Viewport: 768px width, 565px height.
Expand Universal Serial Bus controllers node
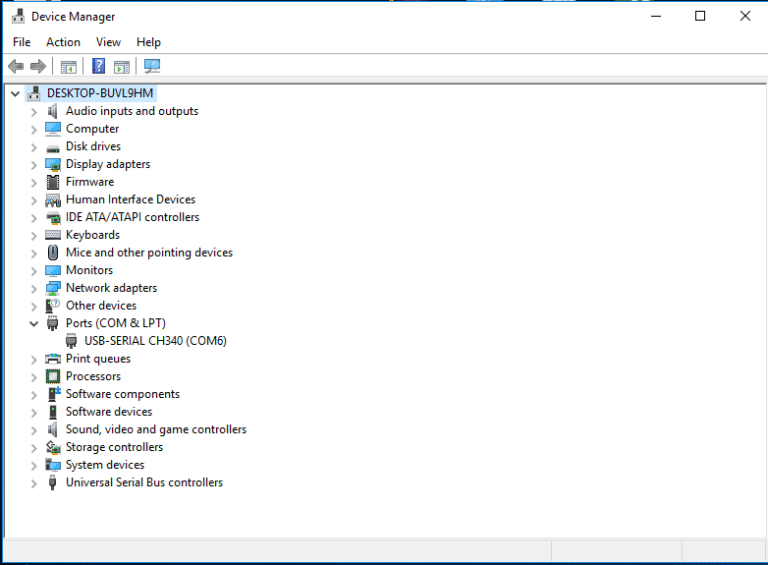coord(33,483)
